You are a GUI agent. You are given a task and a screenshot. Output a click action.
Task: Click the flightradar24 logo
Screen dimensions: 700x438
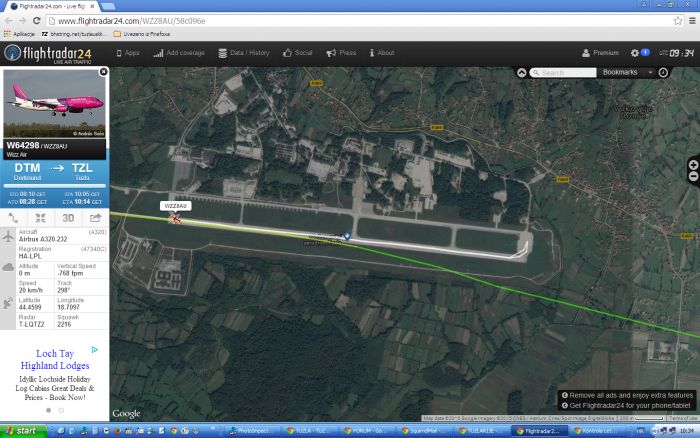(48, 54)
